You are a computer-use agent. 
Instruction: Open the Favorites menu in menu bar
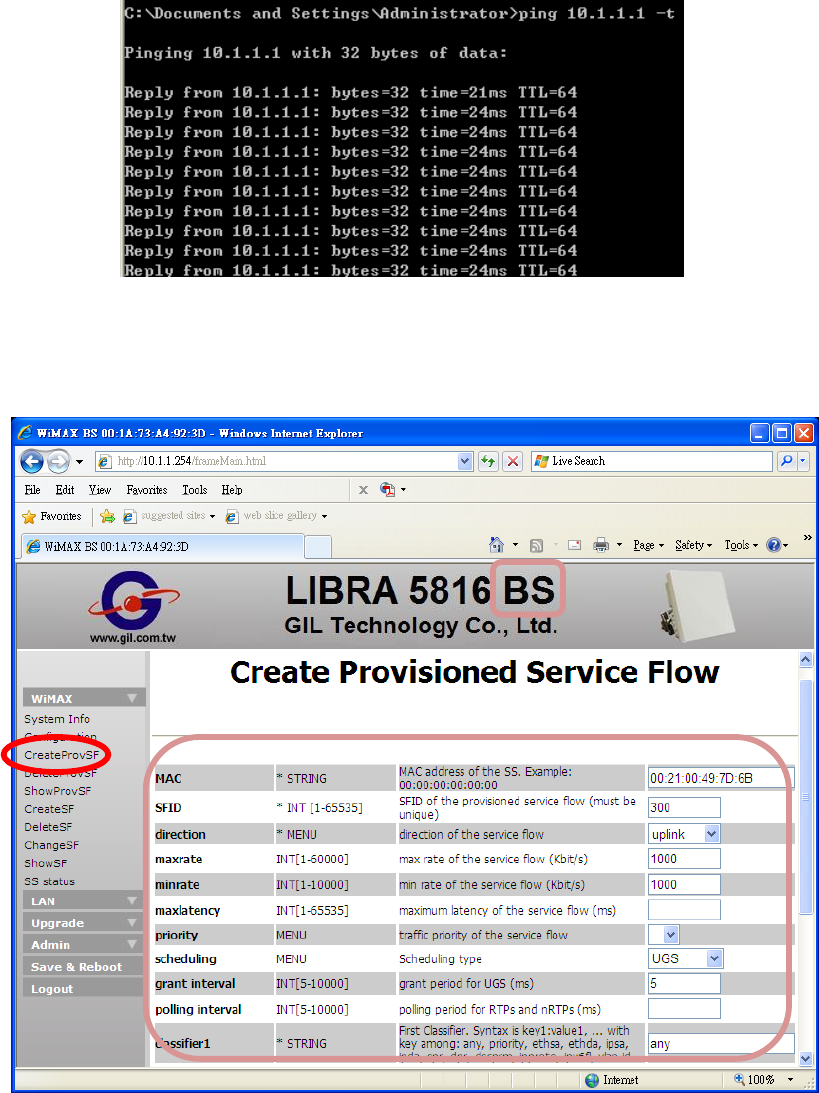146,490
